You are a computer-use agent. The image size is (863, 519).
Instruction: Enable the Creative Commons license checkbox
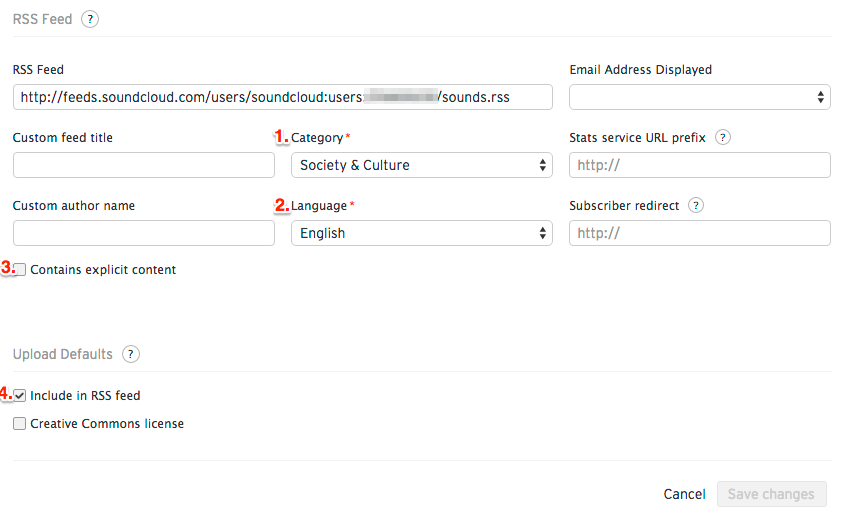(x=19, y=423)
